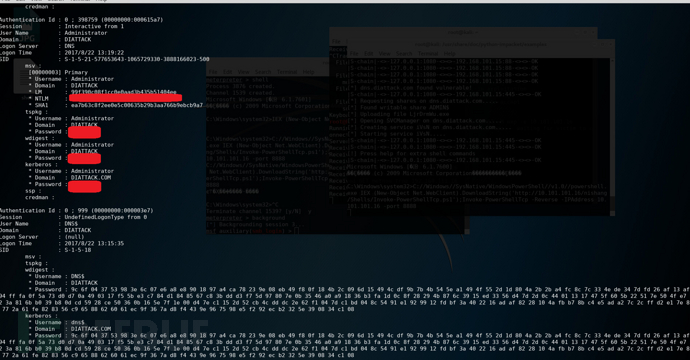Click the python-impacket/examples window title bar

pyautogui.click(x=481, y=44)
